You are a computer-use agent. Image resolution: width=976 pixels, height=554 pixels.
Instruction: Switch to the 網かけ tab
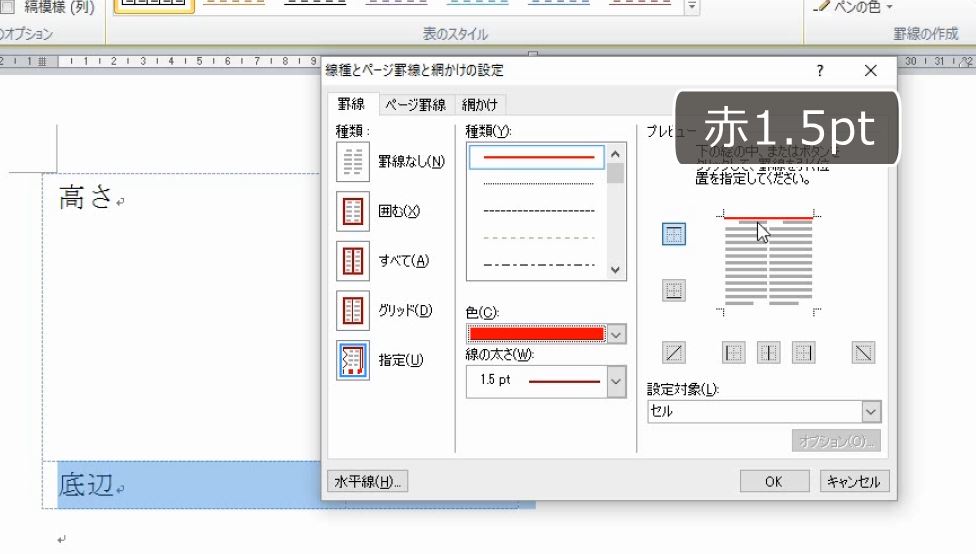coord(479,105)
